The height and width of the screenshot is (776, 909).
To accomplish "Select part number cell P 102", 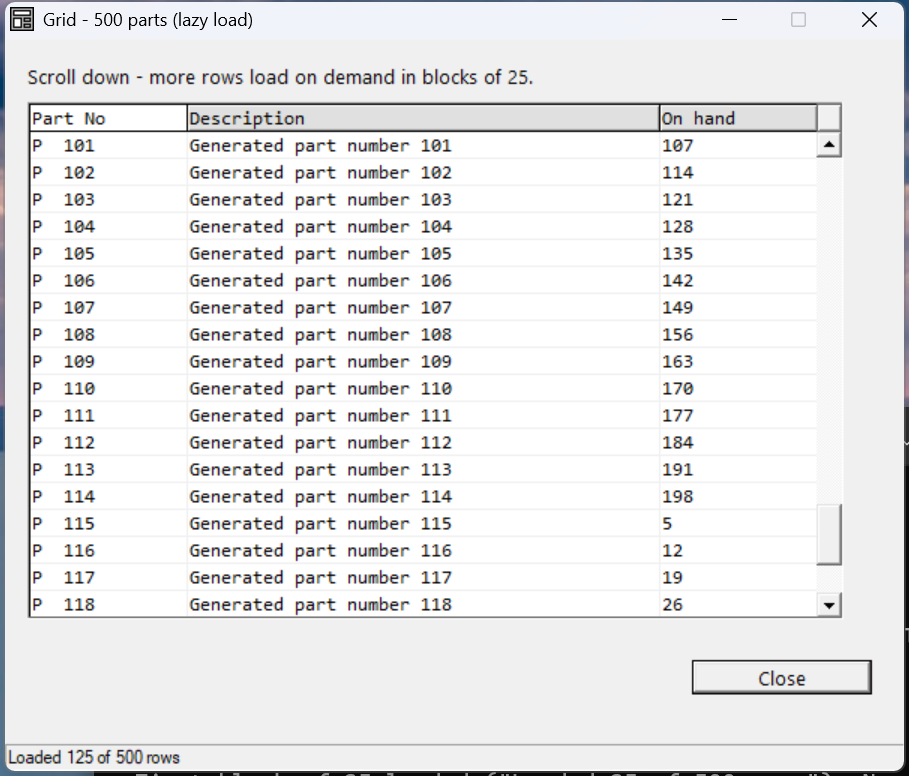I will (x=108, y=173).
